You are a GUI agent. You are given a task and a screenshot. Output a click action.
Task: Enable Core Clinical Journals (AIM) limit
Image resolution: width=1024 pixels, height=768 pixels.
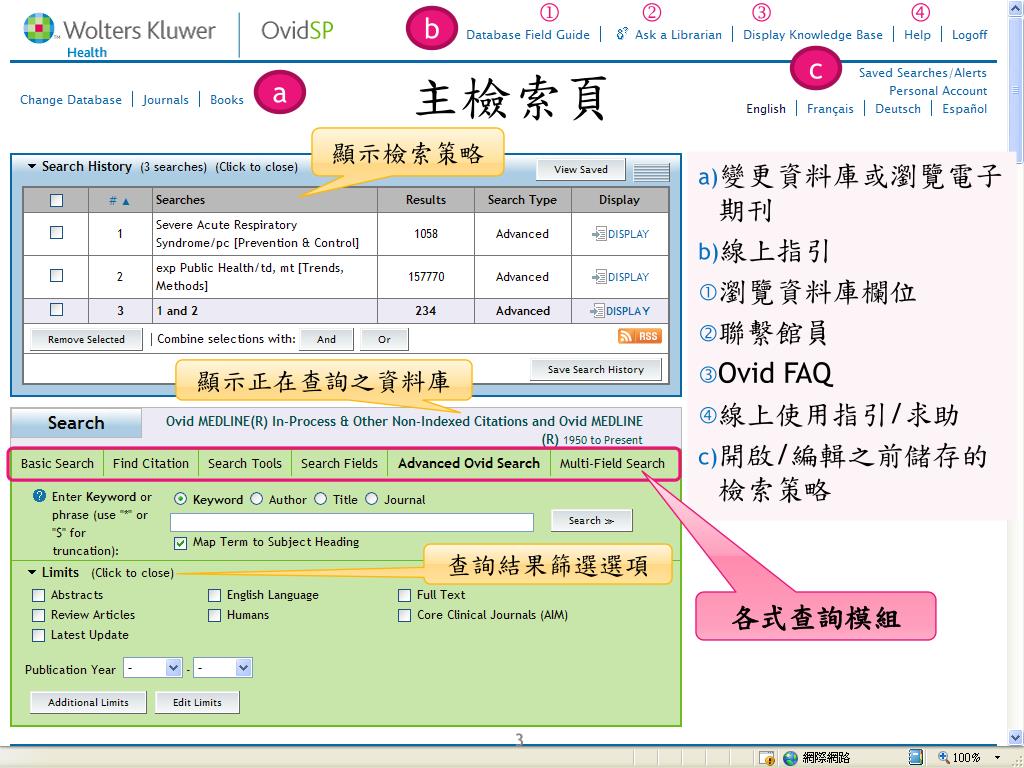pyautogui.click(x=404, y=615)
